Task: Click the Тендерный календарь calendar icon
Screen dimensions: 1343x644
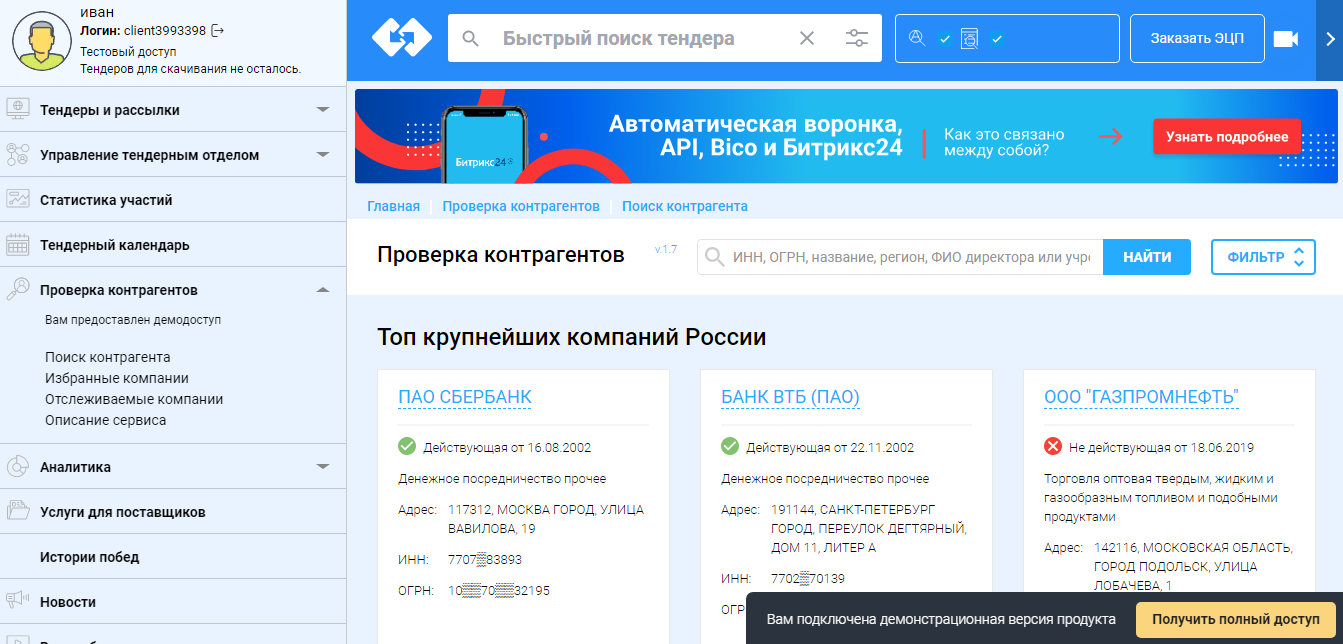Action: coord(18,244)
